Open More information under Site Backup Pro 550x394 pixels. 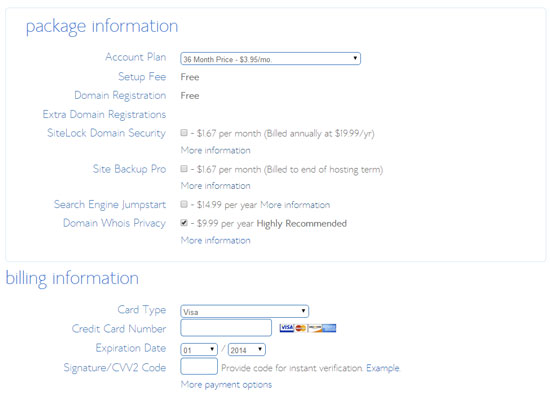click(x=215, y=186)
